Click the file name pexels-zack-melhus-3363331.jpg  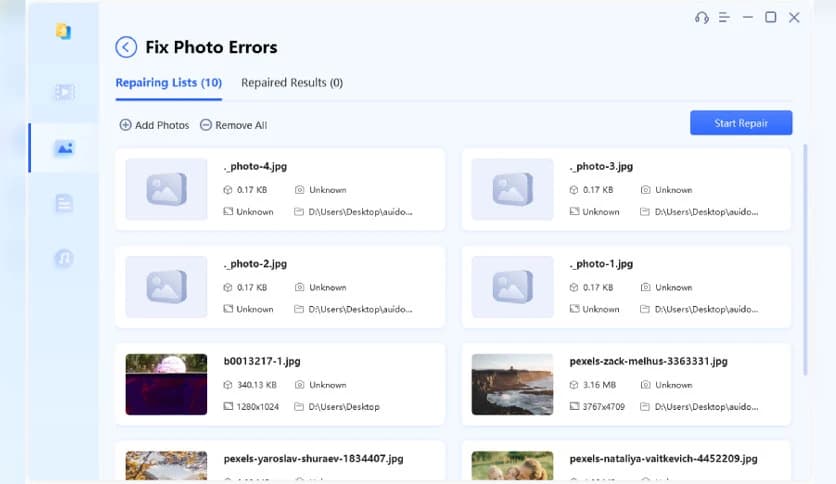648,361
